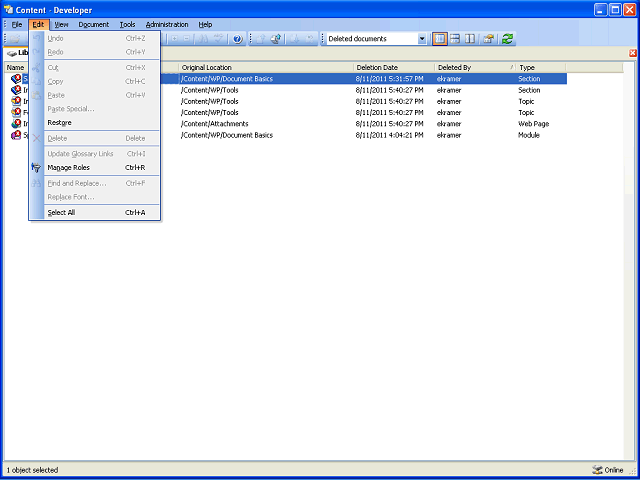This screenshot has width=640, height=480.
Task: Click the greyed toolbar icon left of the view dropdown
Action: [x=310, y=39]
